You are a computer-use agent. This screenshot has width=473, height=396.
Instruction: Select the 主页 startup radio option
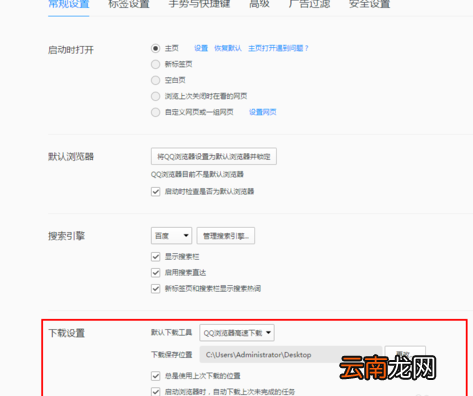(x=155, y=48)
